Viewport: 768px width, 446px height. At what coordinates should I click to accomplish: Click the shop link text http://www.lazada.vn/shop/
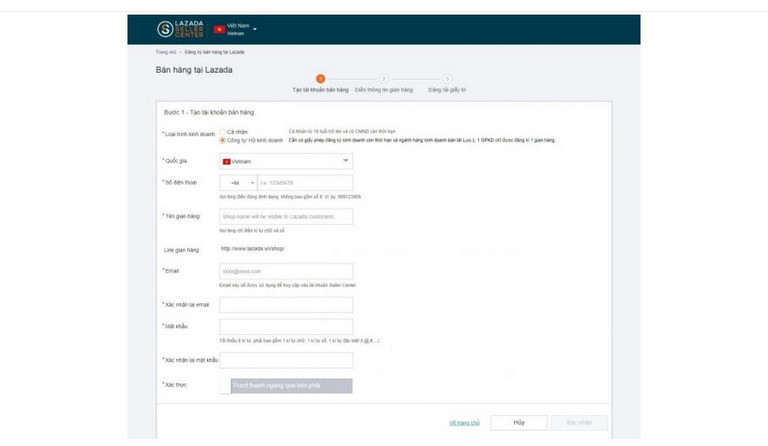[253, 249]
